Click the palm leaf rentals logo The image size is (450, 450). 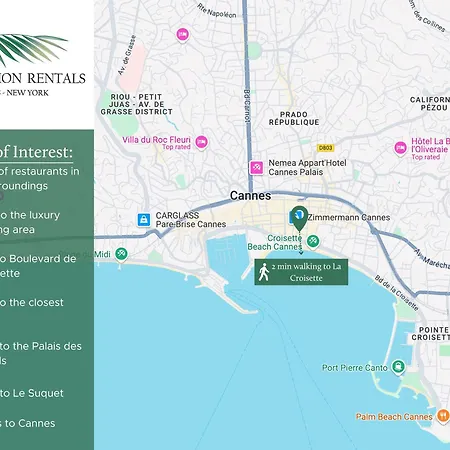pyautogui.click(x=33, y=49)
